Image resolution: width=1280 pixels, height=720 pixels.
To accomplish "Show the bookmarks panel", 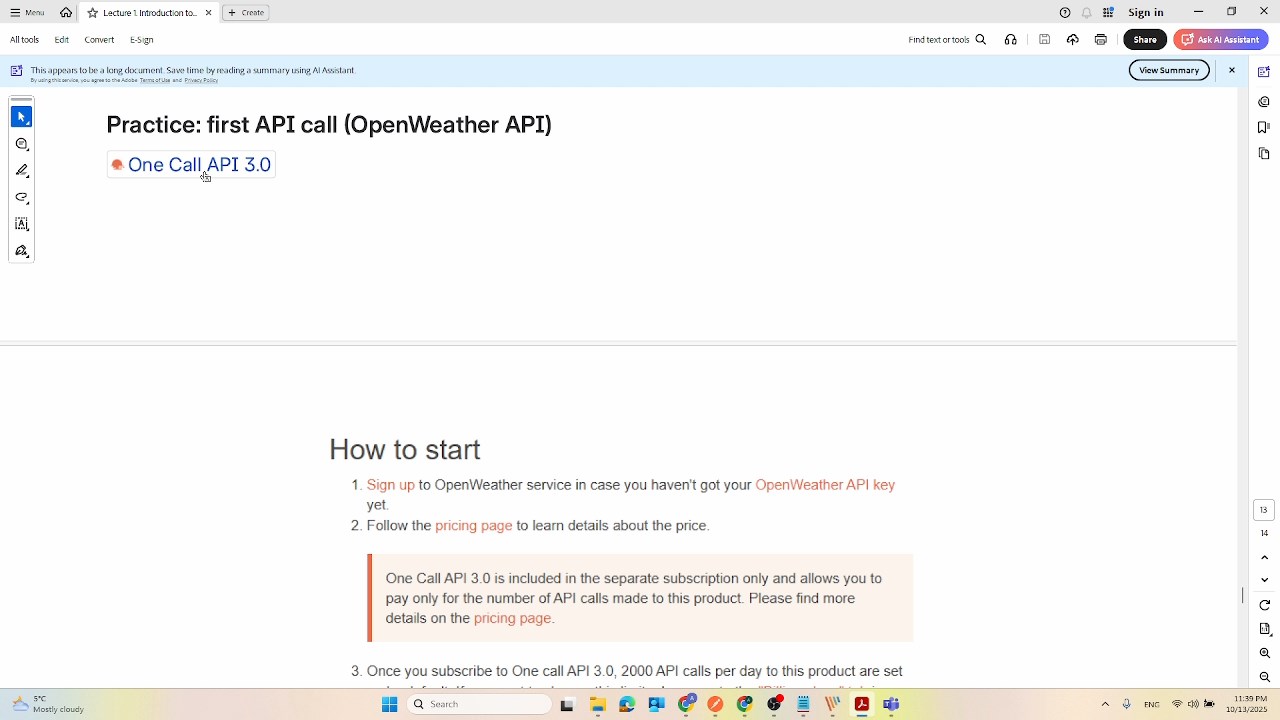I will pos(1264,127).
